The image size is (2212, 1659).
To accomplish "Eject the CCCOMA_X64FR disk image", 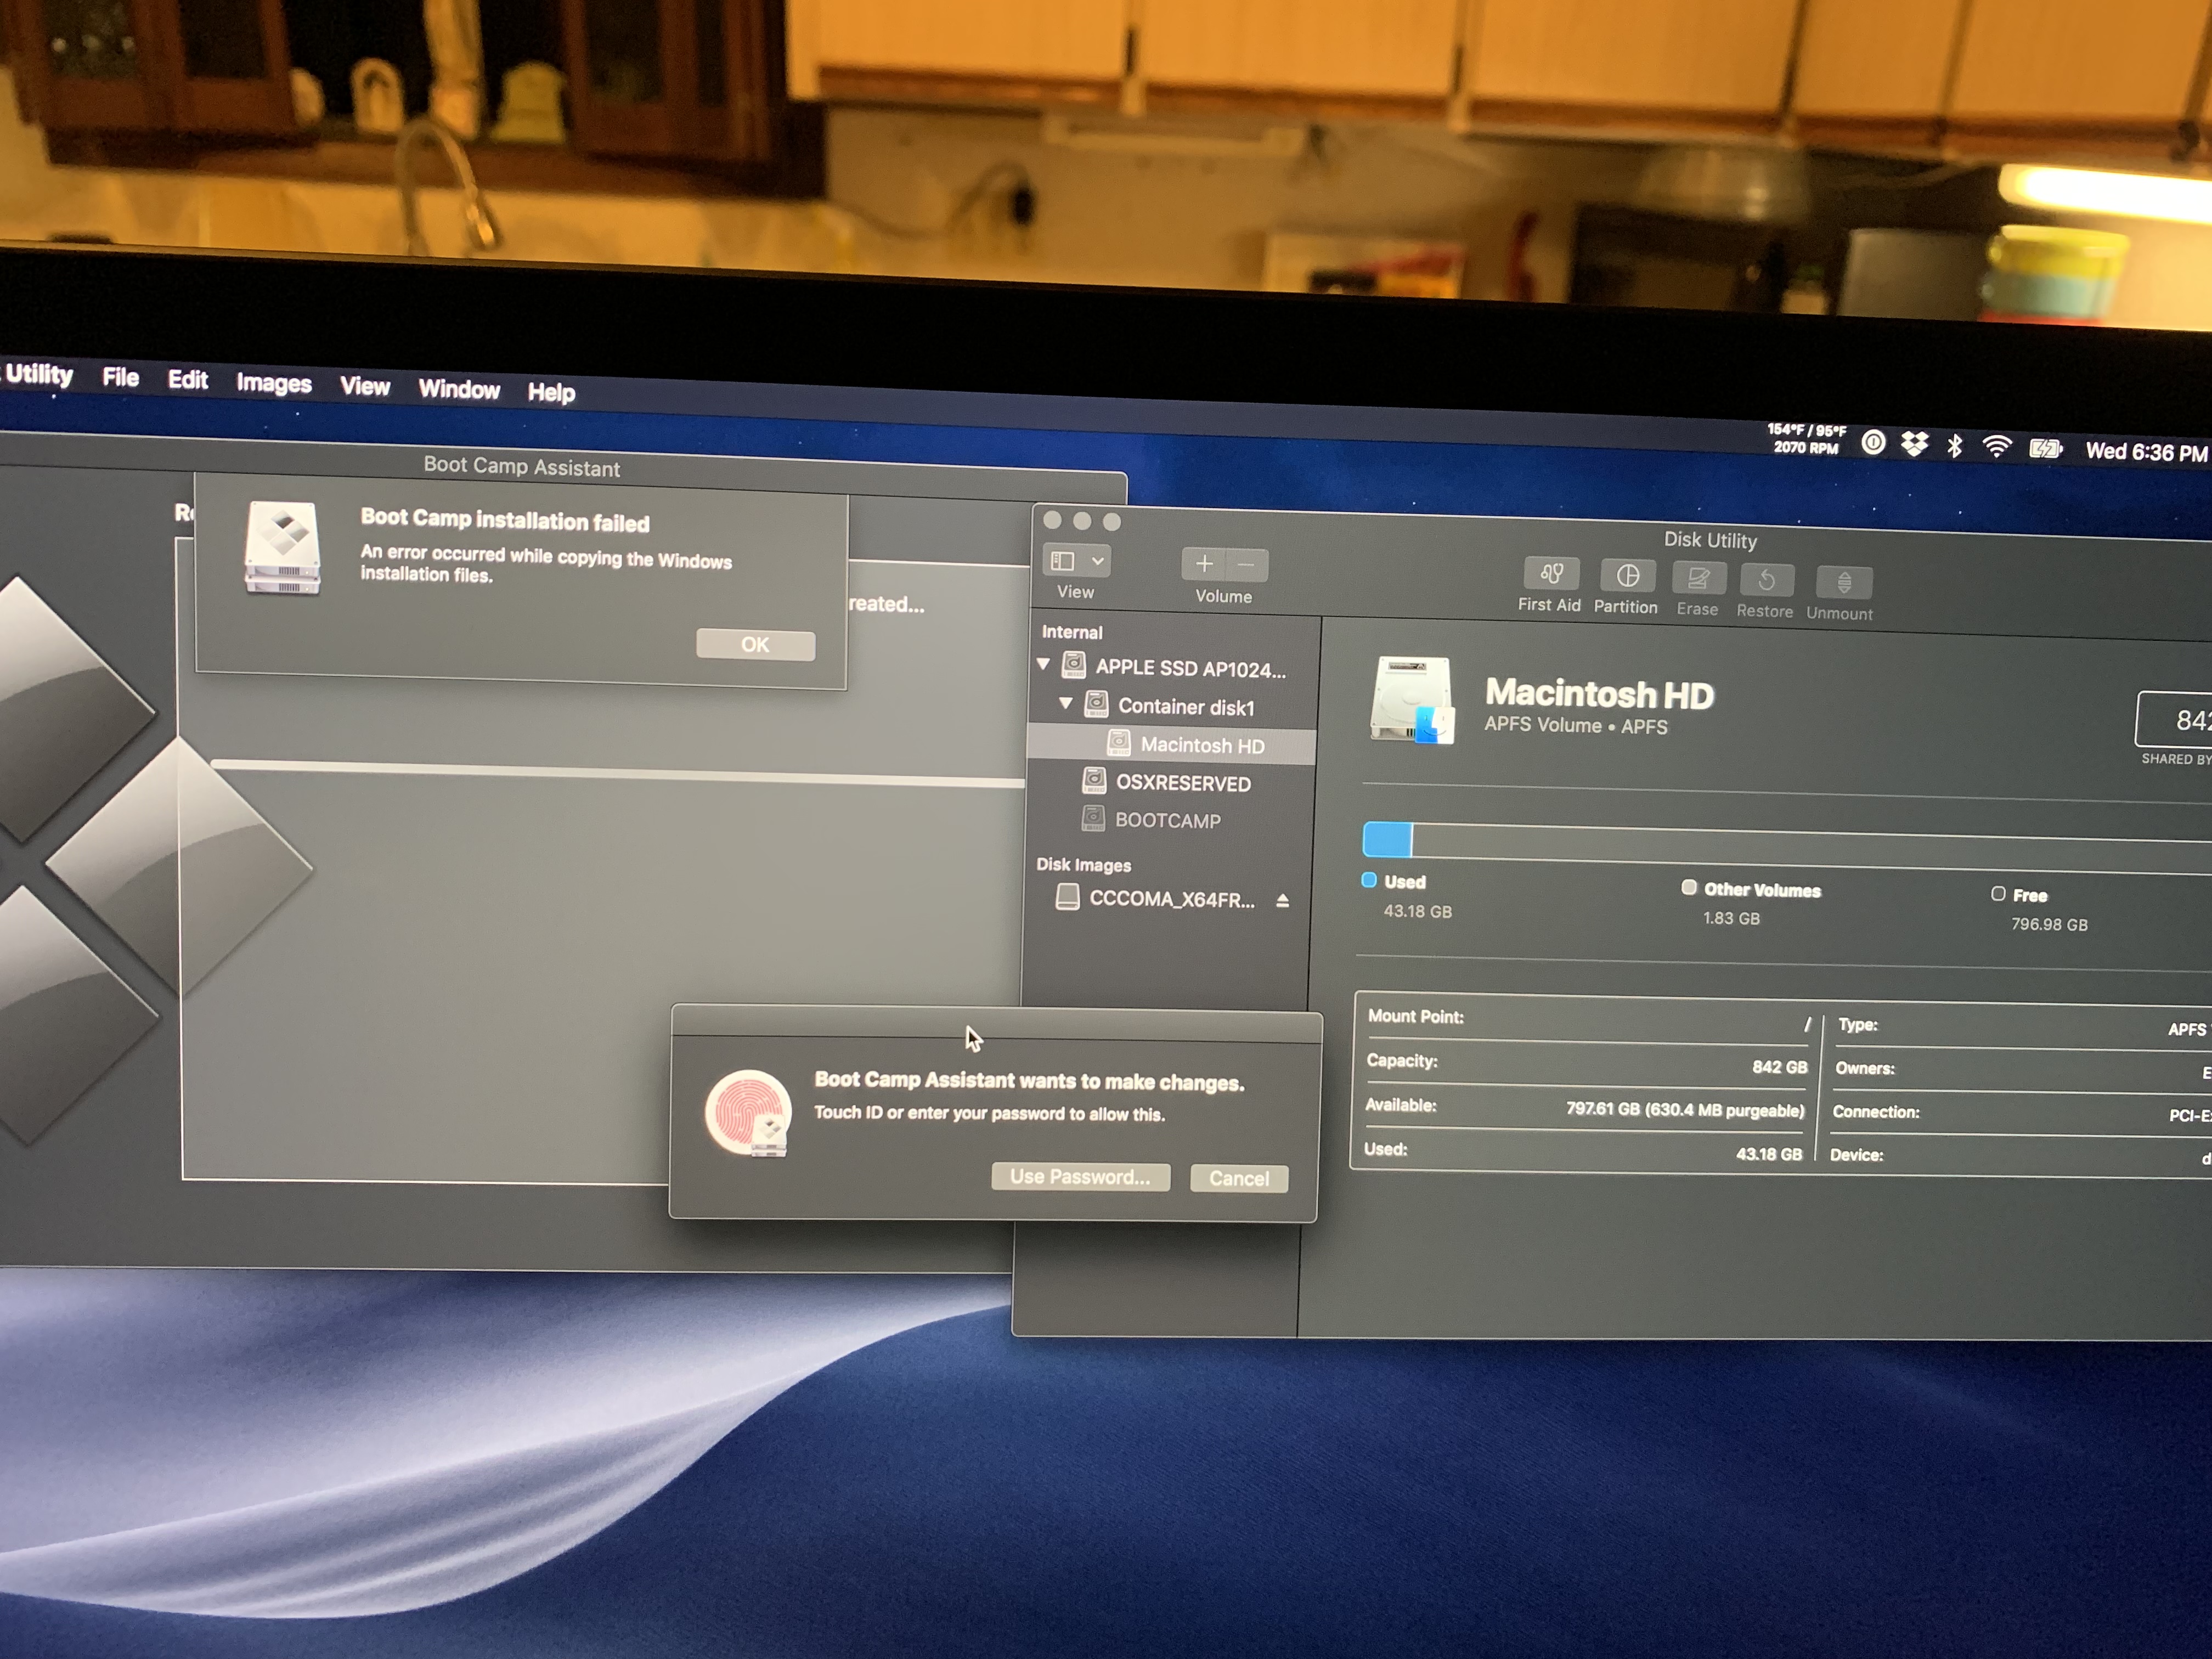I will [x=1282, y=901].
